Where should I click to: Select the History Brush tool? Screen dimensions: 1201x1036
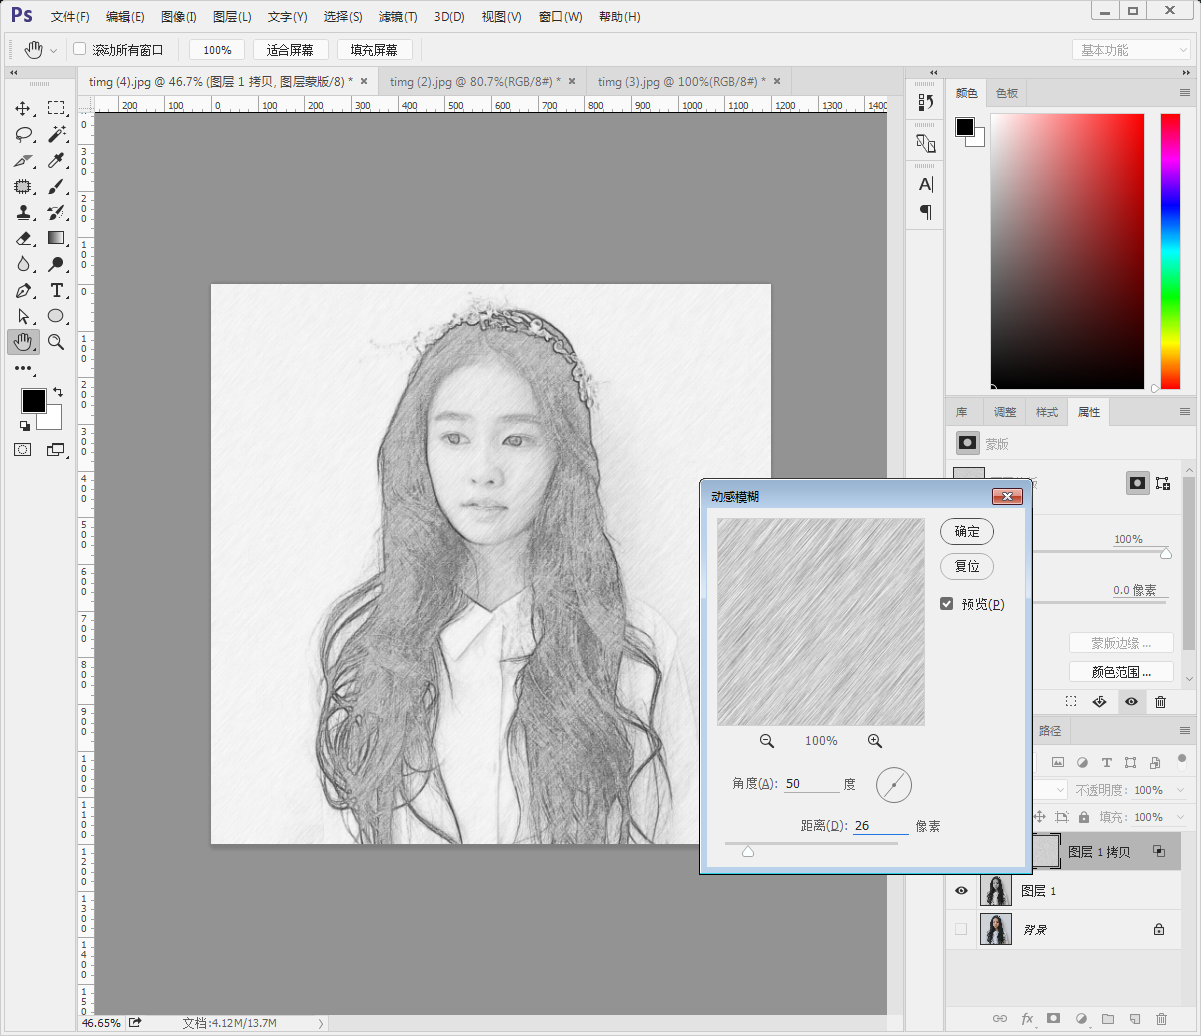tap(56, 212)
